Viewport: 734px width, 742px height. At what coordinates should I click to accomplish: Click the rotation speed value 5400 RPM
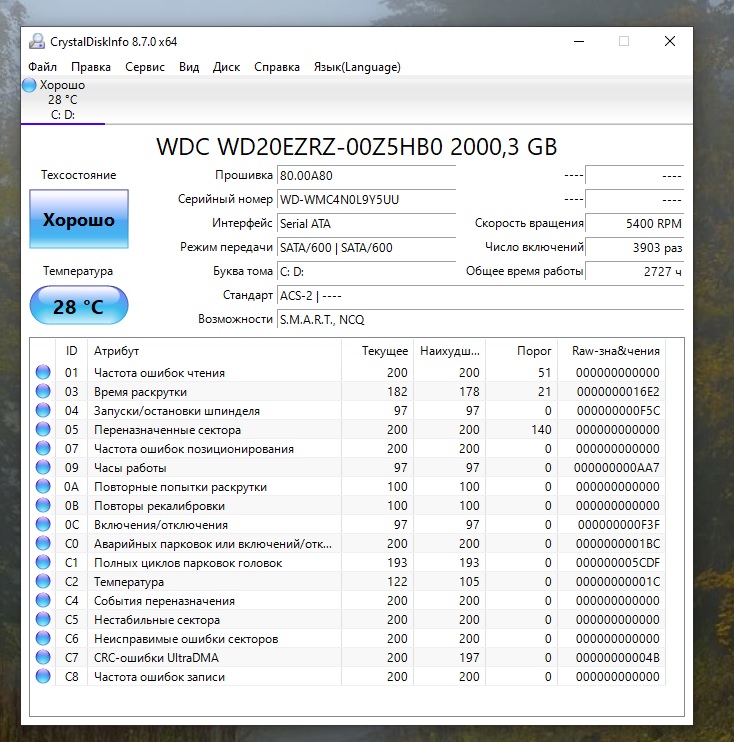pyautogui.click(x=635, y=223)
